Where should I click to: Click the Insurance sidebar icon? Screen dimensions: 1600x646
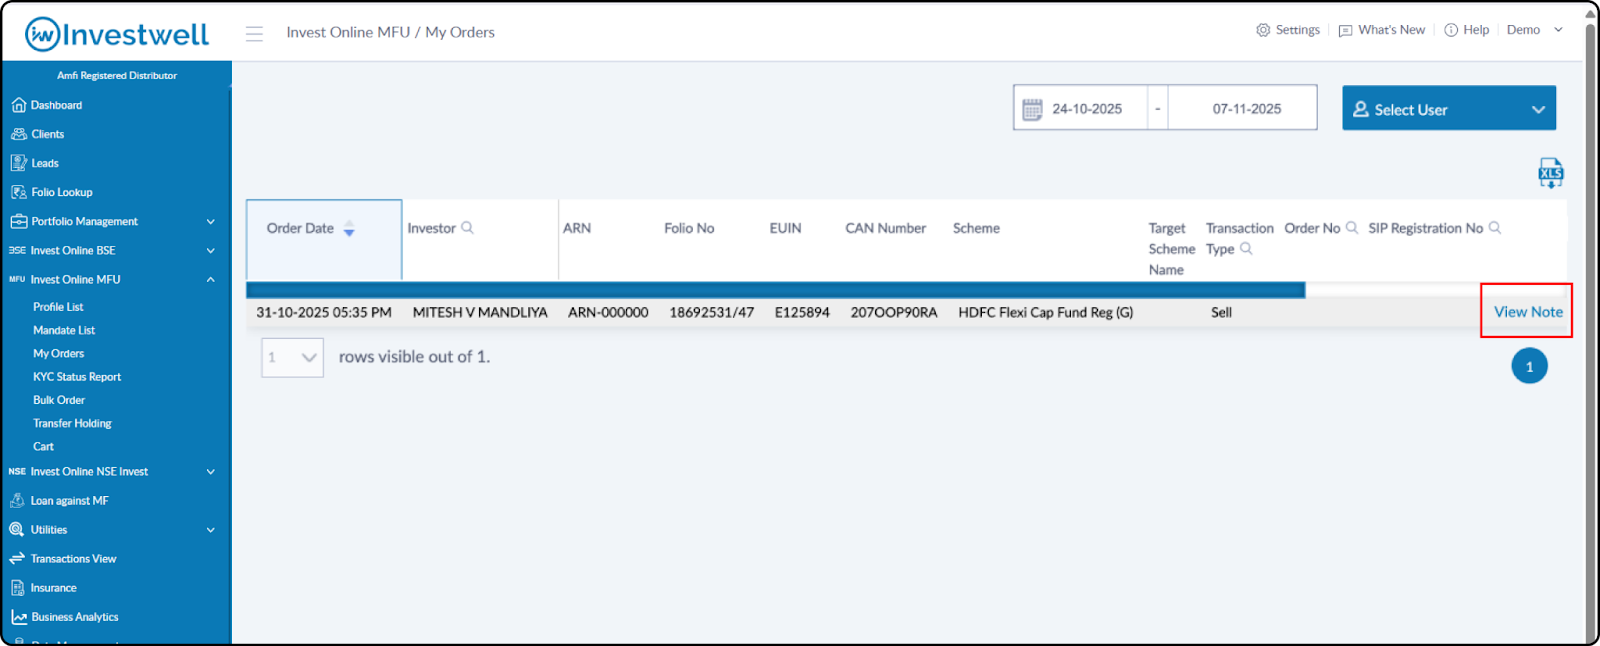coord(17,588)
